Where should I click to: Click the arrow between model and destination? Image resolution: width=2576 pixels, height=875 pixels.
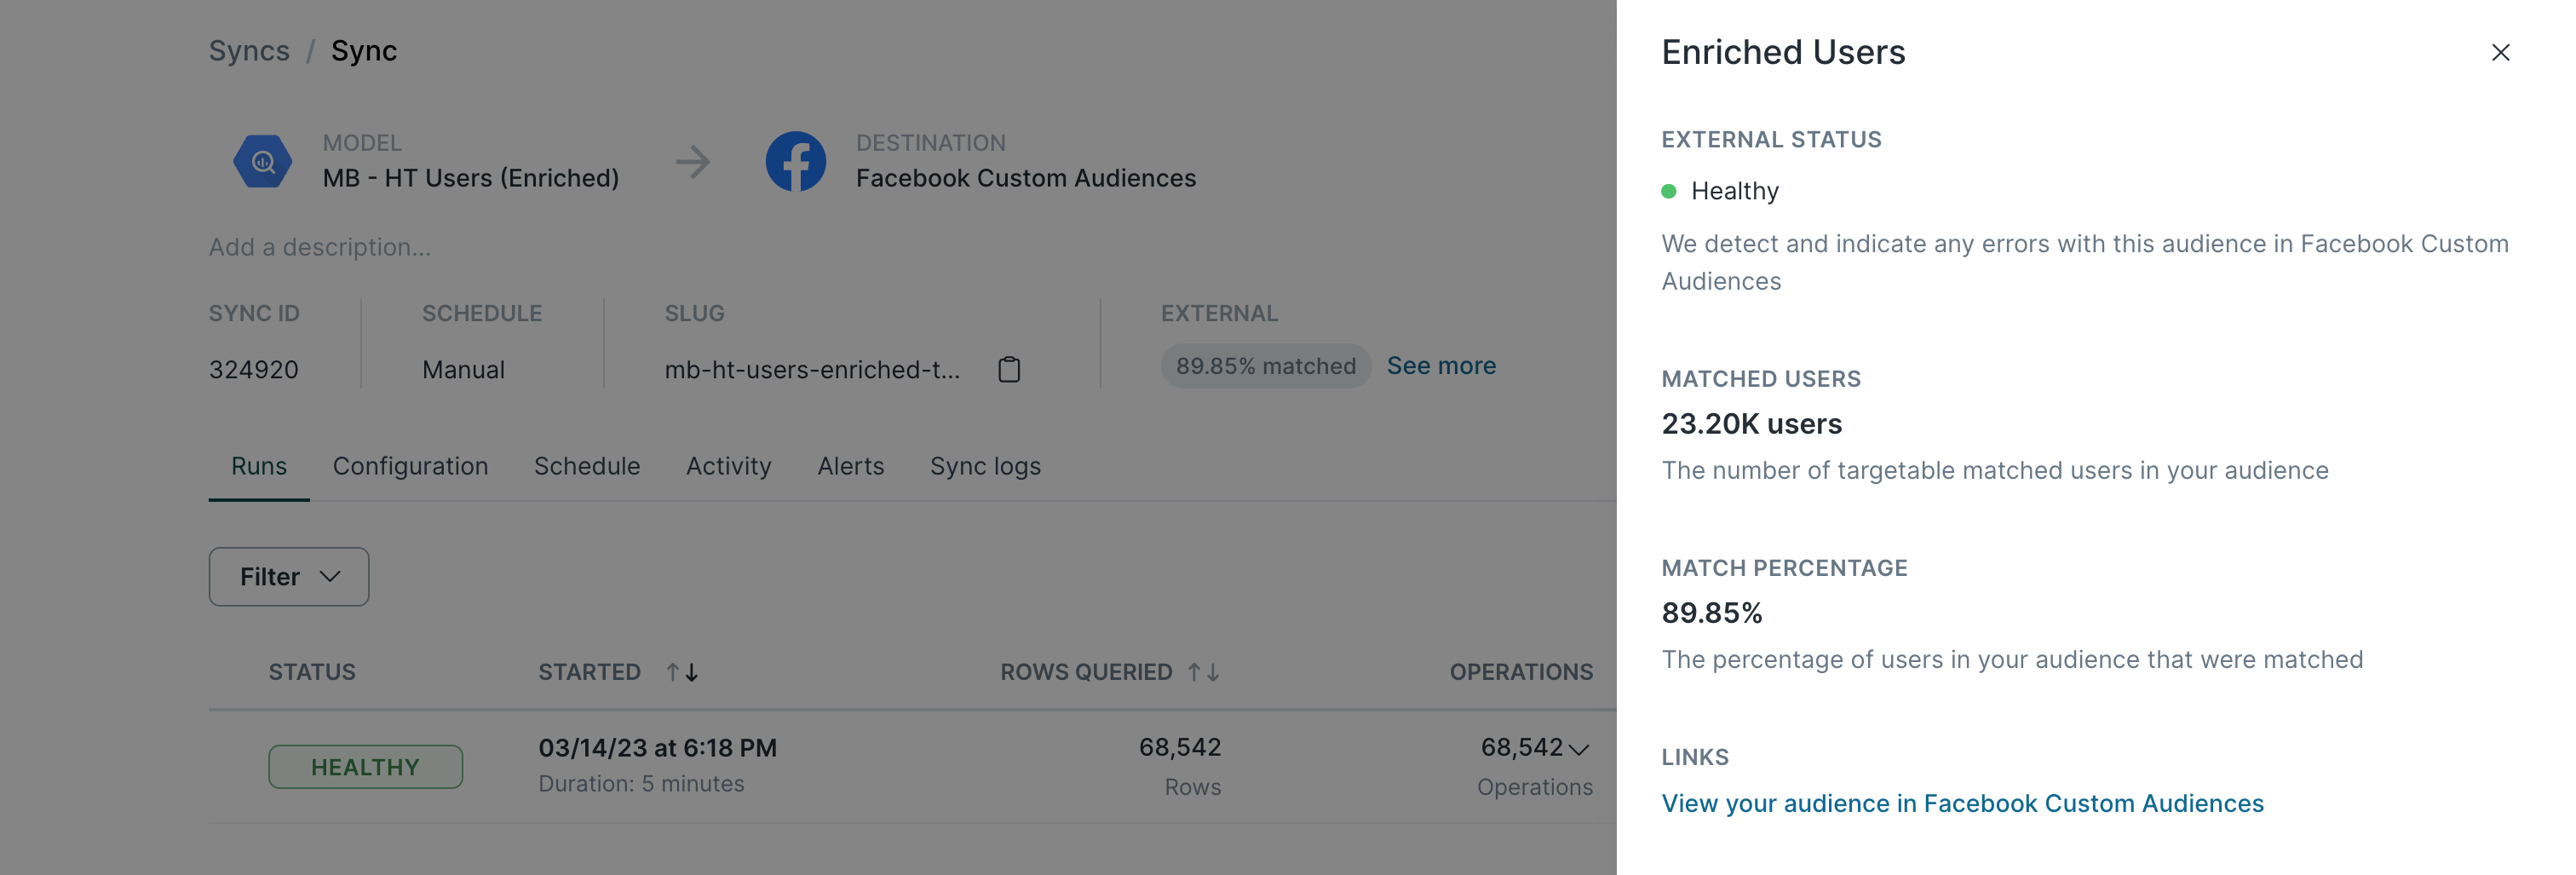(692, 162)
